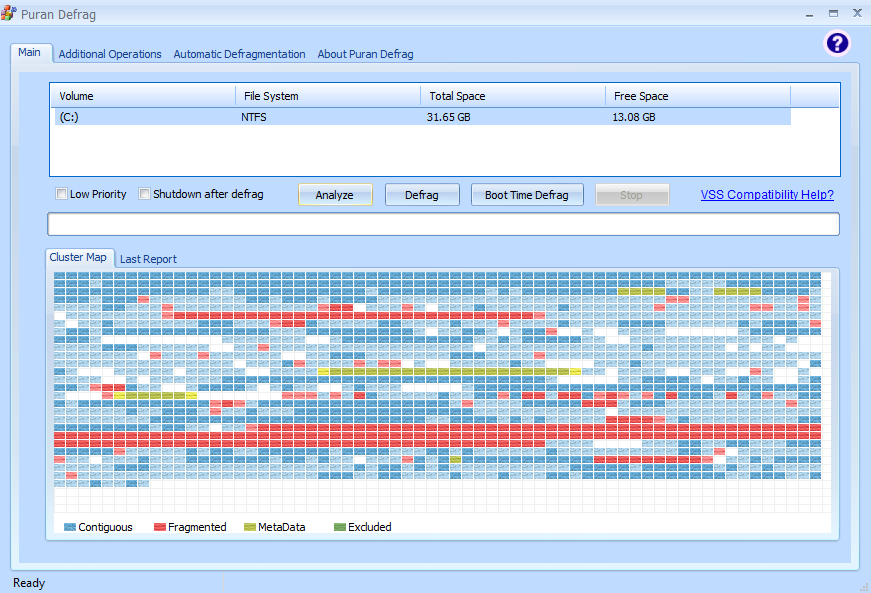View the Last Report tab
The height and width of the screenshot is (593, 871).
148,259
